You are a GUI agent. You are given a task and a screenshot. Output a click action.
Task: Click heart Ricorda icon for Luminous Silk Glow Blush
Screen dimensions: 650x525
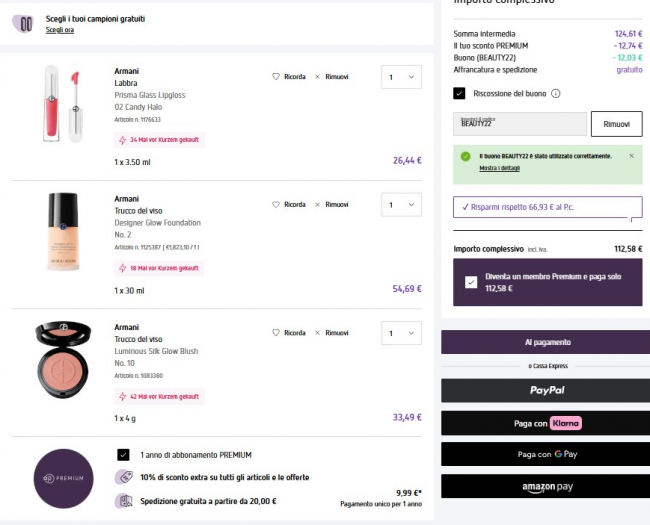click(276, 332)
